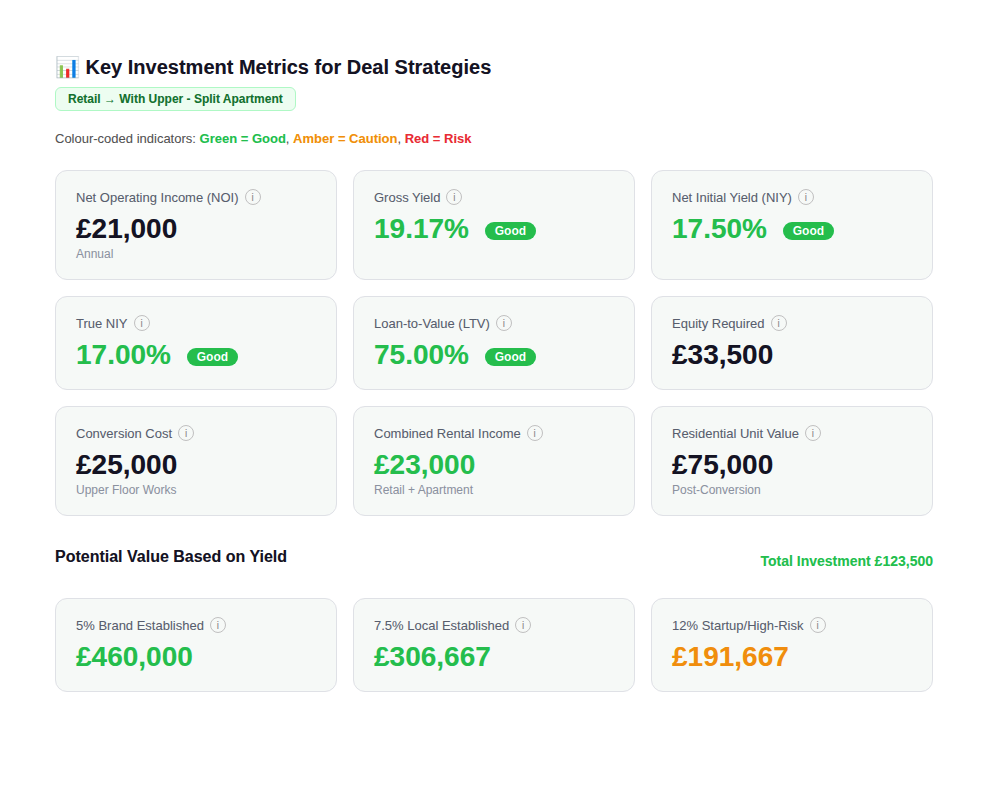Click the Conversion Cost info icon
The width and height of the screenshot is (1000, 803).
186,433
